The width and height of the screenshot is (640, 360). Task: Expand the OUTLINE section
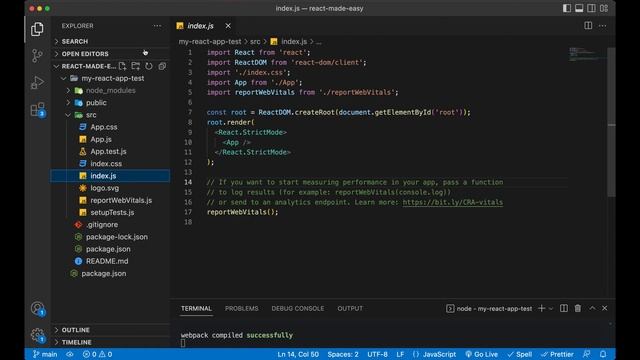(x=110, y=330)
